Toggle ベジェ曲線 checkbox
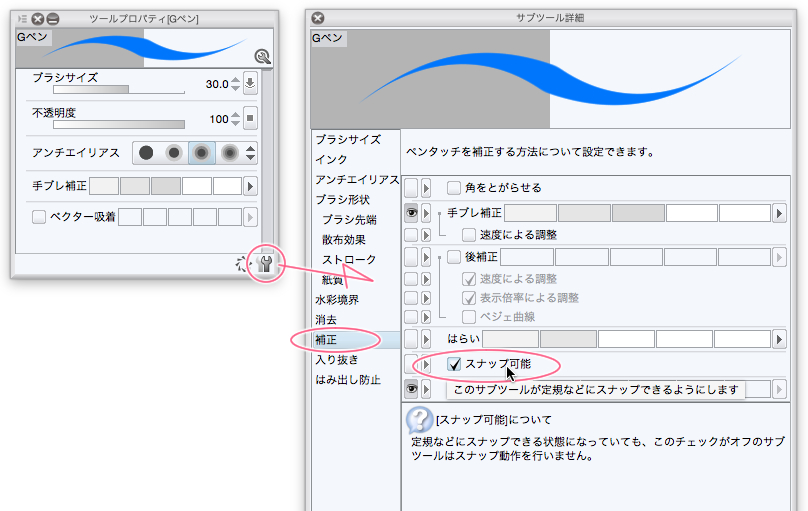 (x=468, y=316)
